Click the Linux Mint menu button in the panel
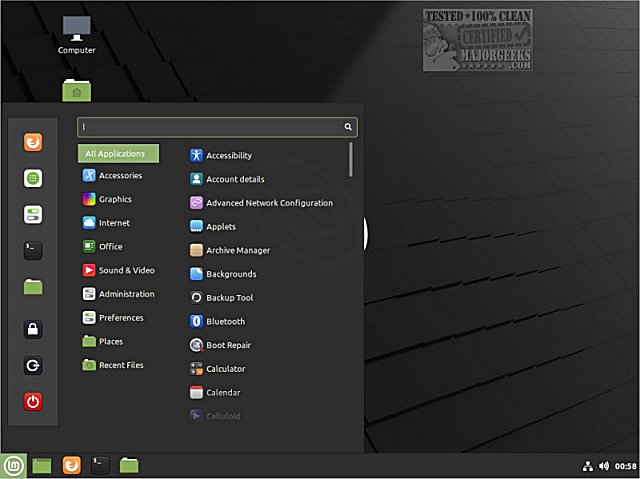 [x=13, y=466]
